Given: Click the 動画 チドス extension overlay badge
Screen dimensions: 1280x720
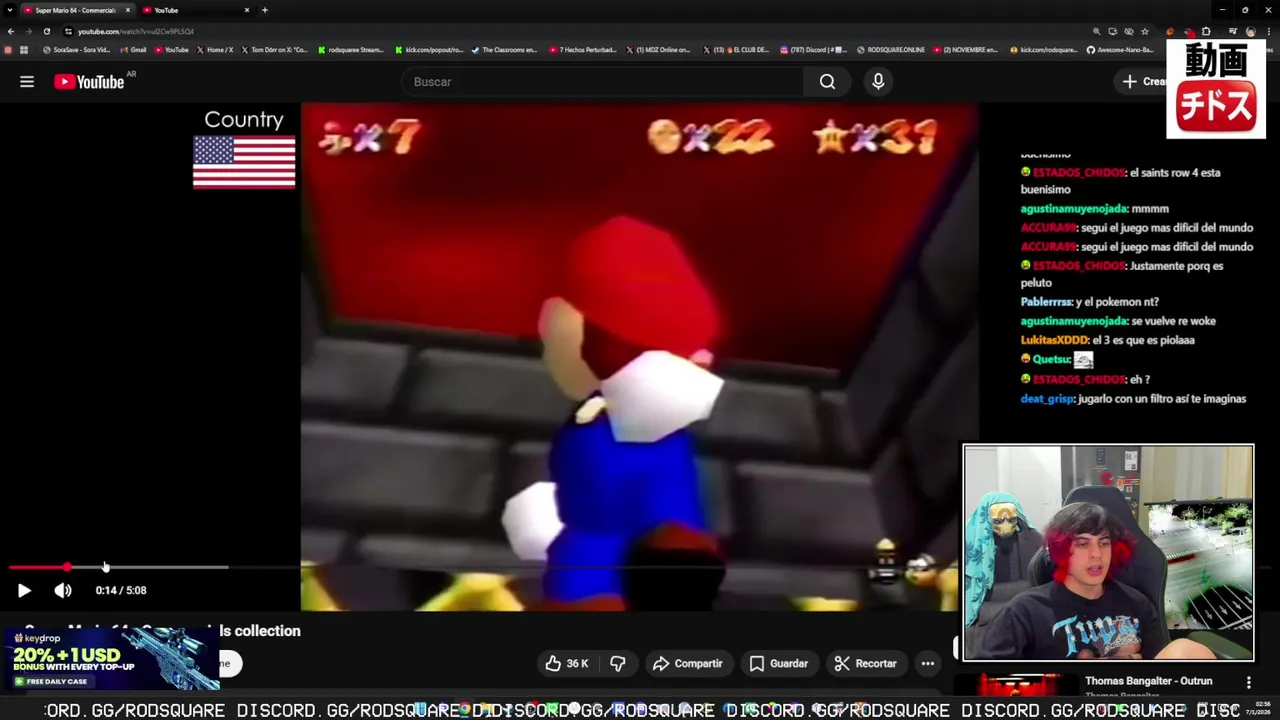Looking at the screenshot, I should pos(1216,89).
